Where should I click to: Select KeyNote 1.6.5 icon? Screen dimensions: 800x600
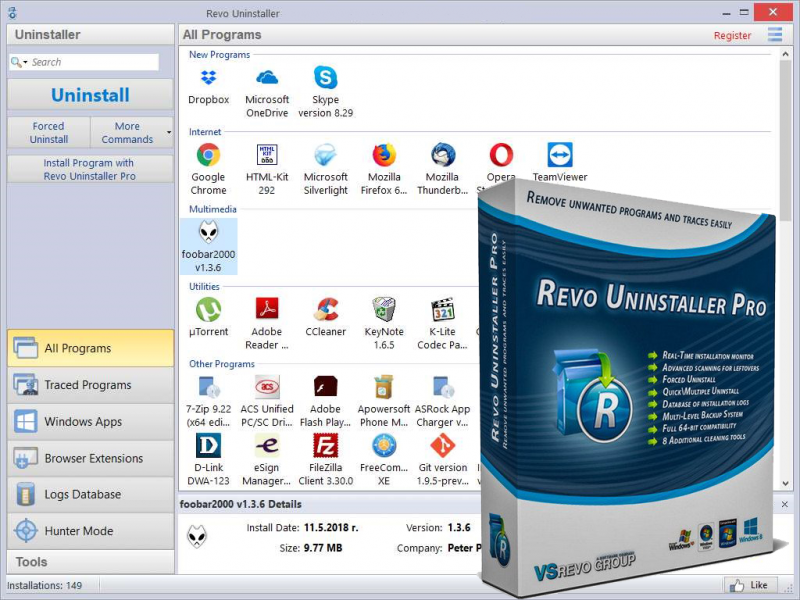coord(384,309)
